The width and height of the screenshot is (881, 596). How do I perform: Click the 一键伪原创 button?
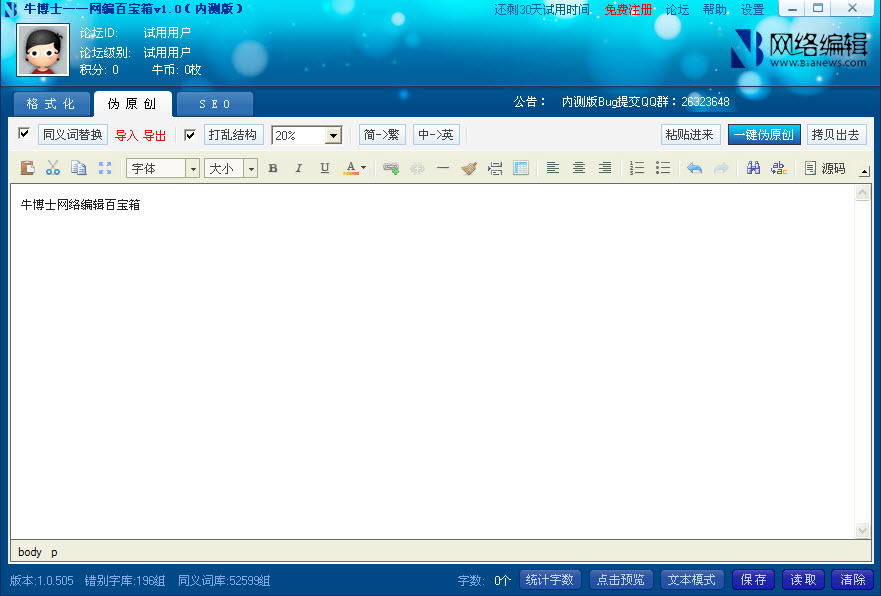point(764,134)
